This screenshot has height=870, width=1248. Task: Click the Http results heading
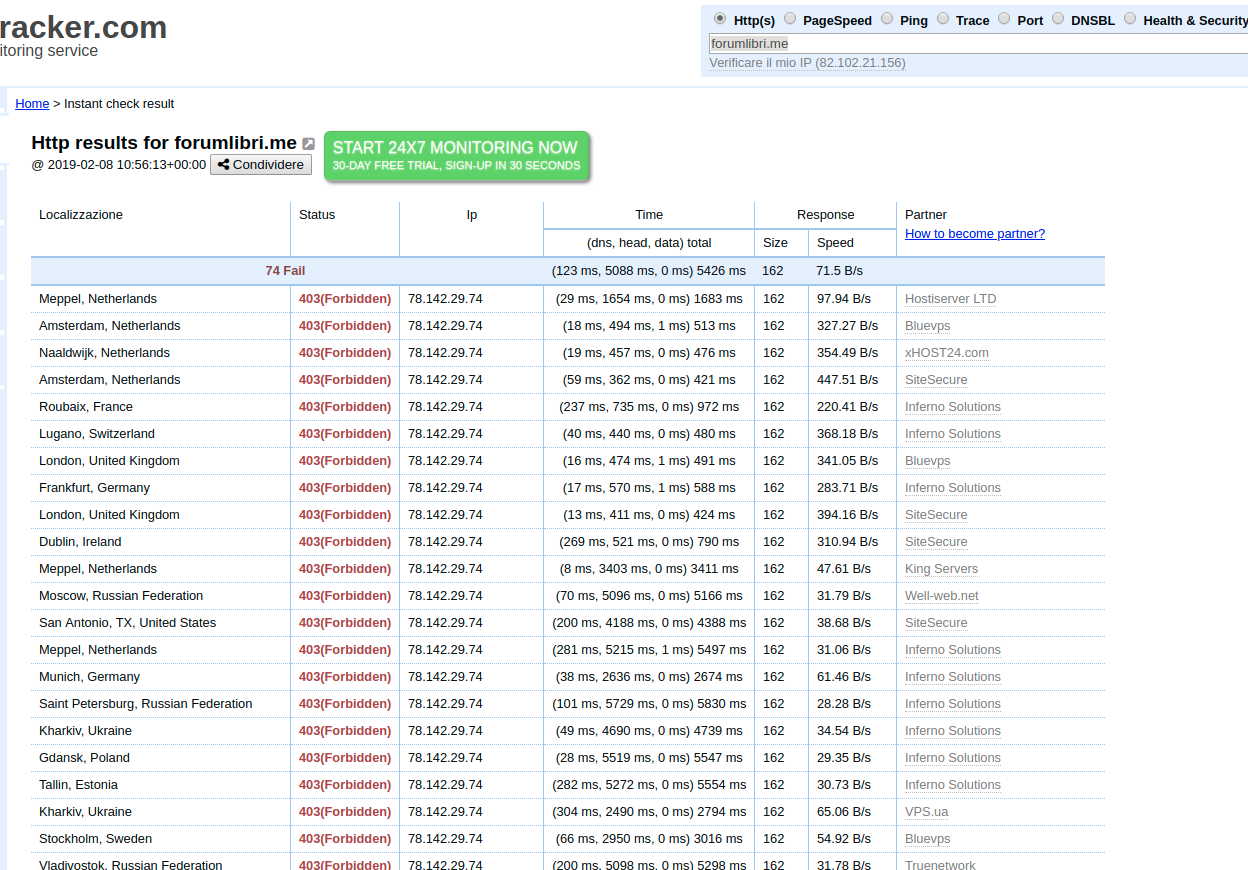(164, 143)
